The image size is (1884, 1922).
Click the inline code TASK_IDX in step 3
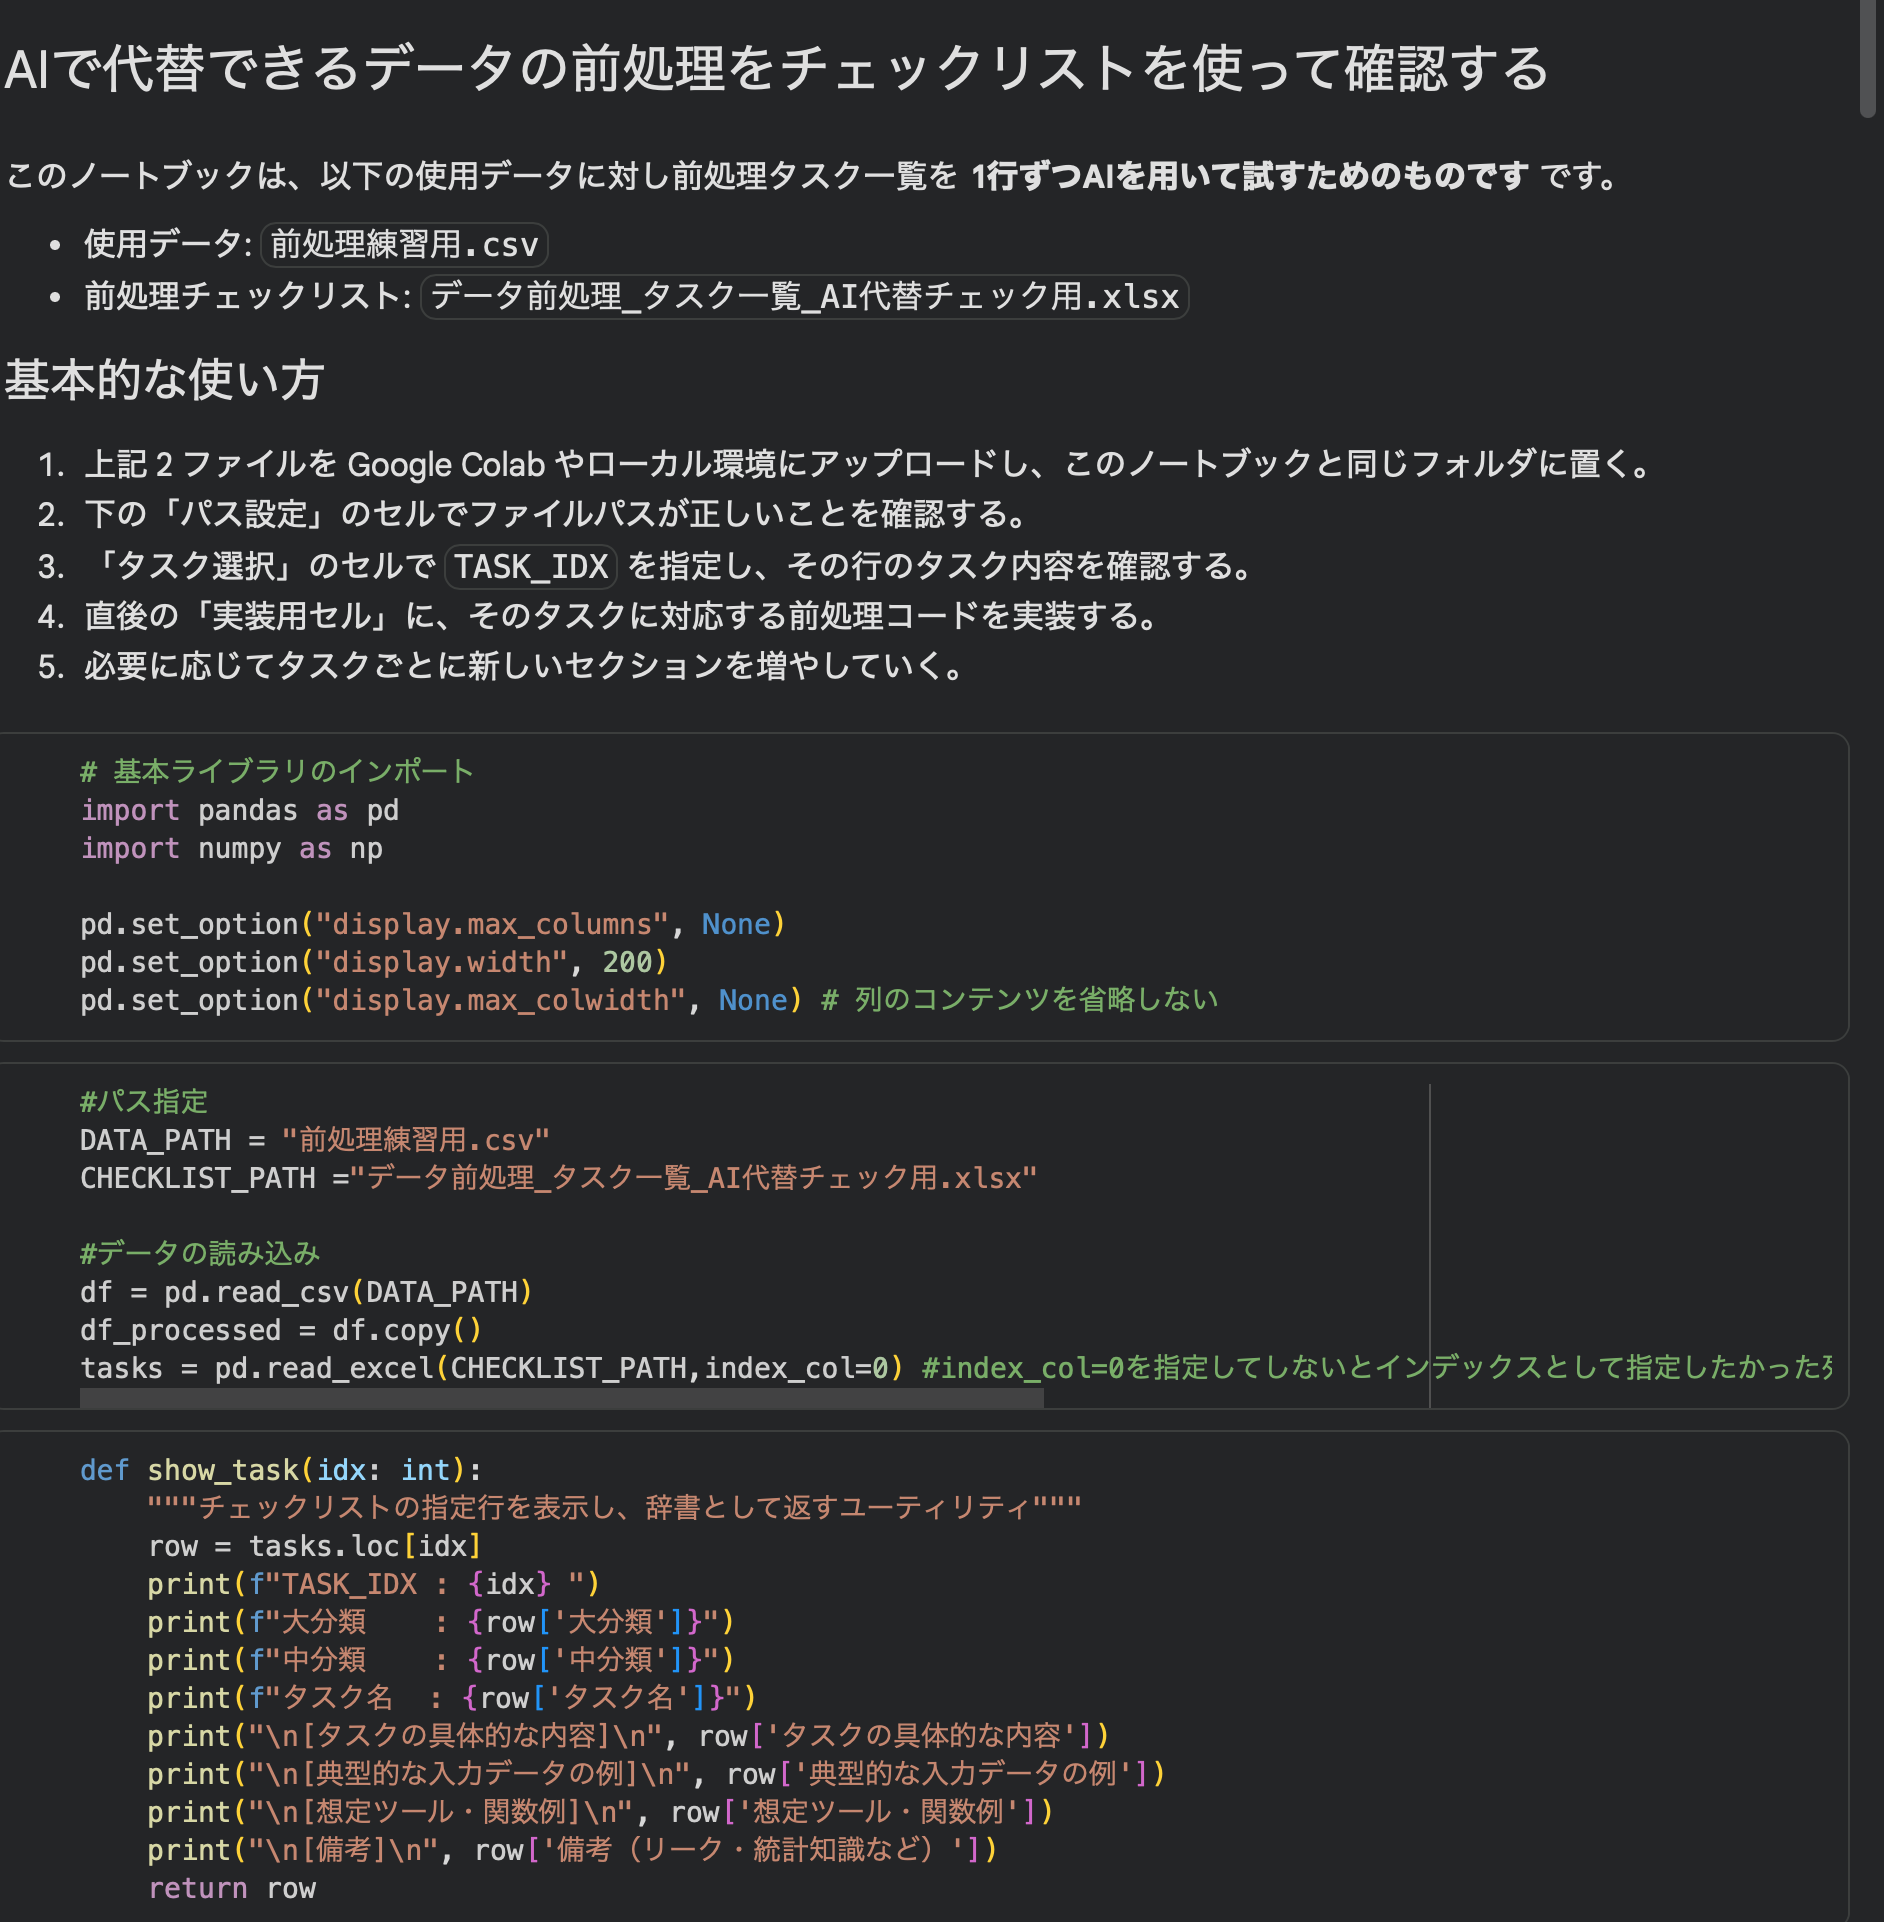click(531, 567)
